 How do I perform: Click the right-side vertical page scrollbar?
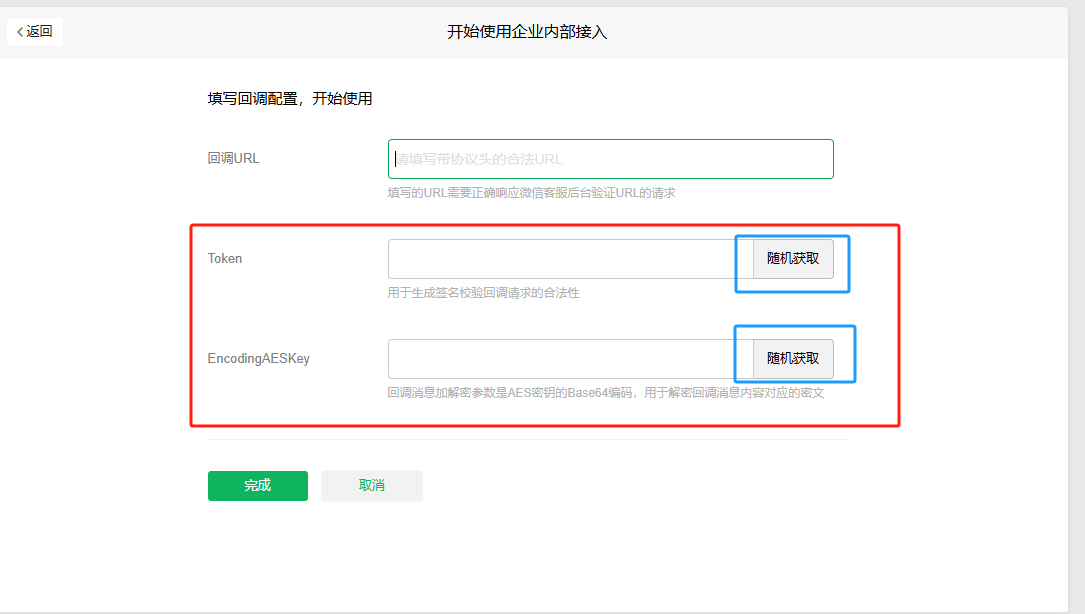(x=1076, y=300)
